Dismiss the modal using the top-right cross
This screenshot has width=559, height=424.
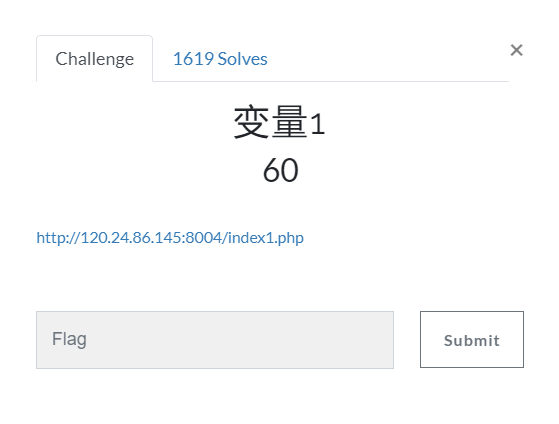point(516,50)
